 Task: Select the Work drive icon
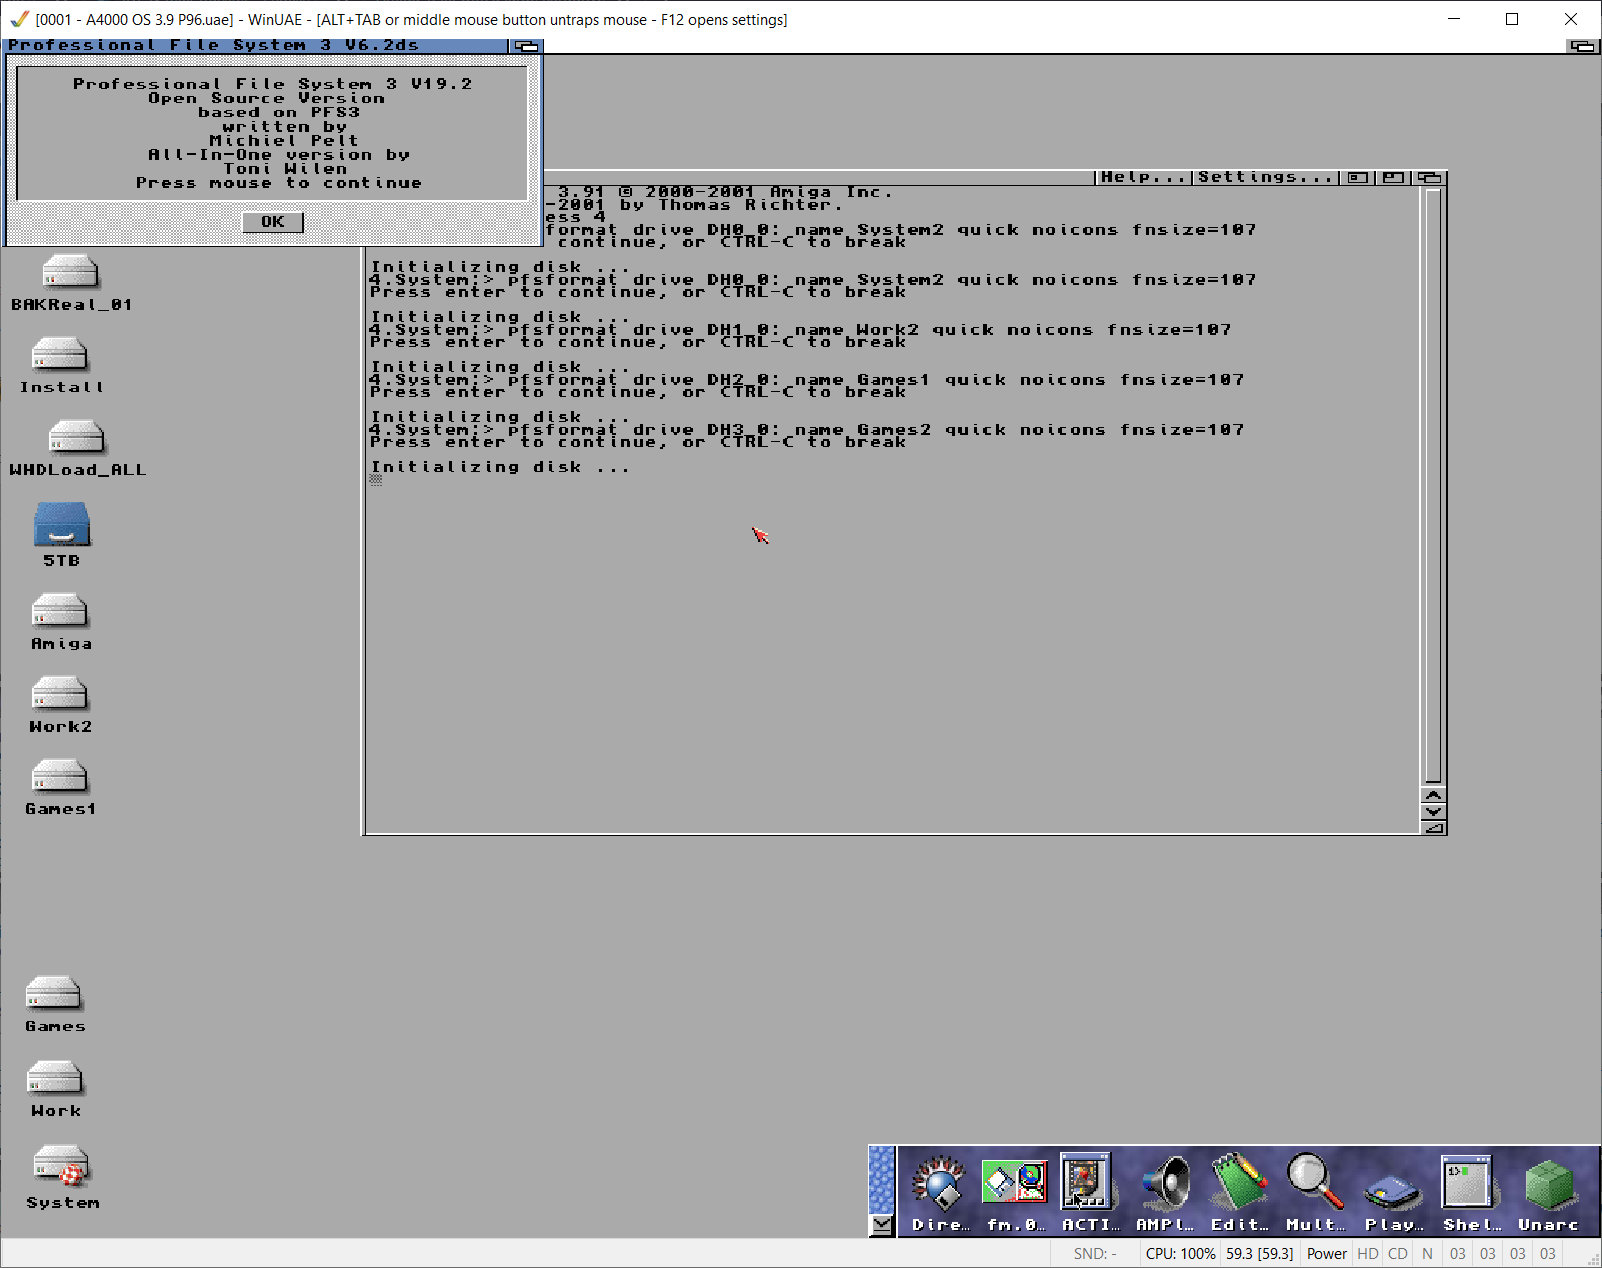tap(55, 1079)
